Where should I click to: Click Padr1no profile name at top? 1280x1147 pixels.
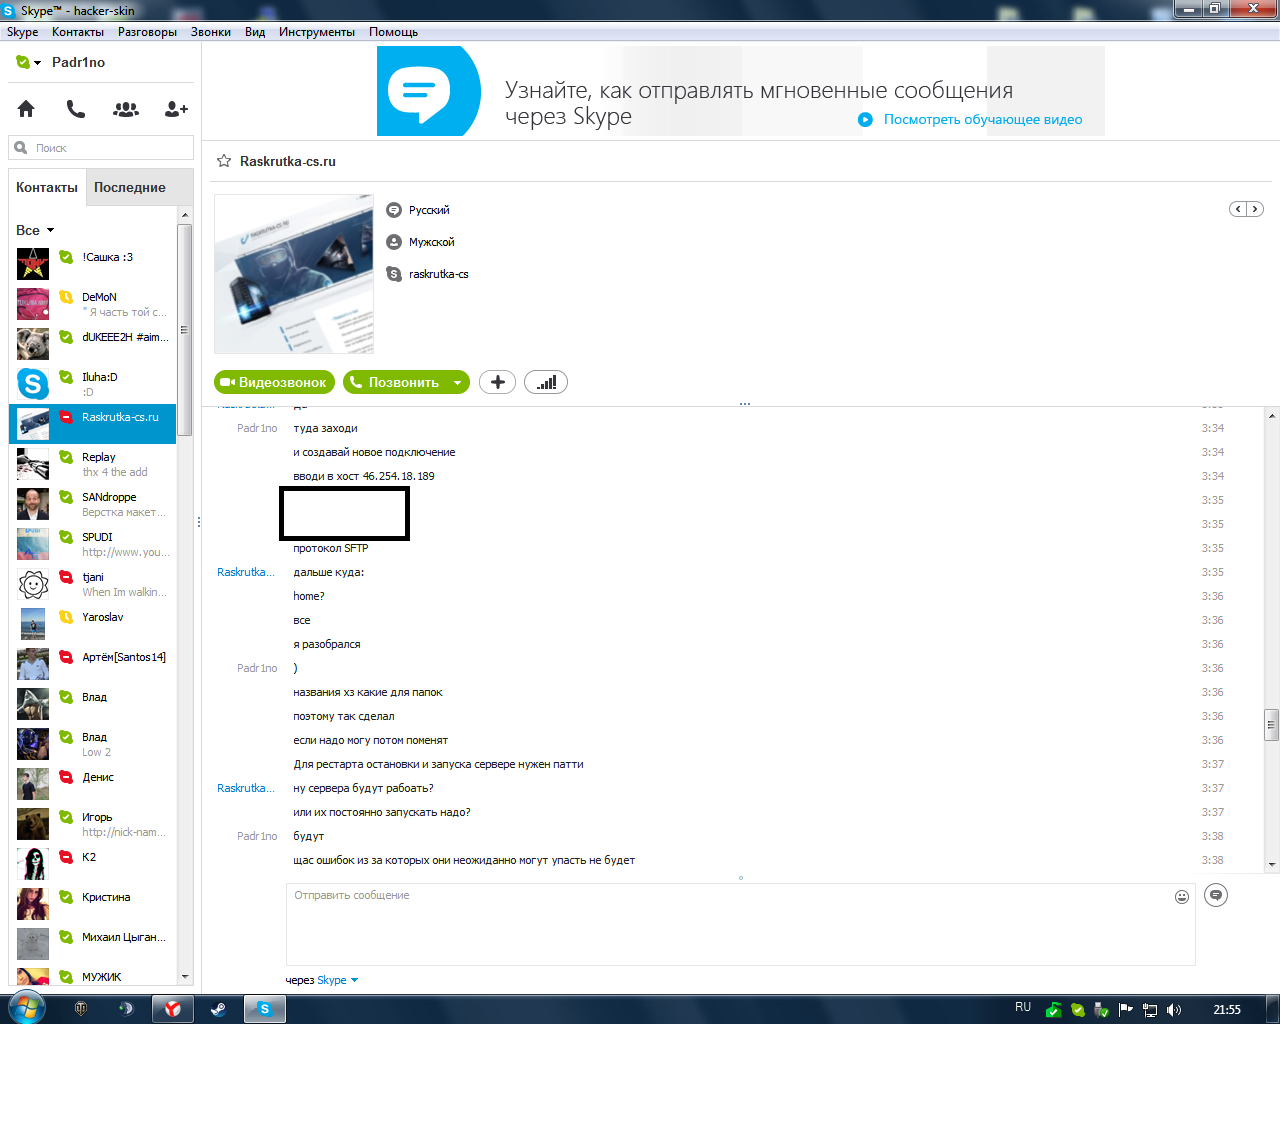78,62
